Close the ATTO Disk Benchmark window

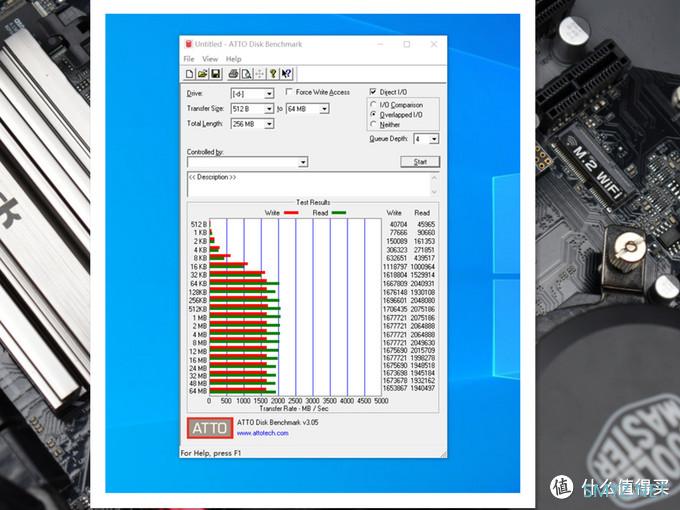pos(434,44)
